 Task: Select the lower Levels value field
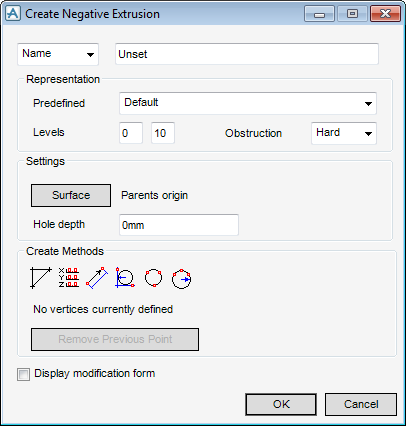coord(131,133)
